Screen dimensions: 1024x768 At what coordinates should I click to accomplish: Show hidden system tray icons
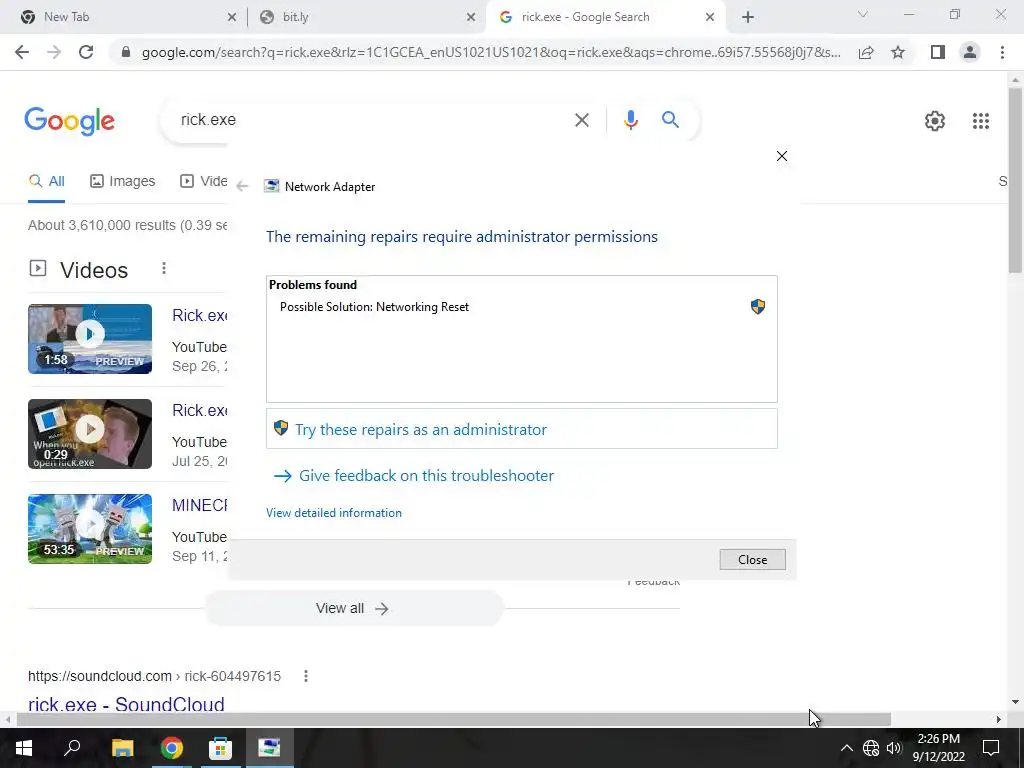pyautogui.click(x=846, y=748)
